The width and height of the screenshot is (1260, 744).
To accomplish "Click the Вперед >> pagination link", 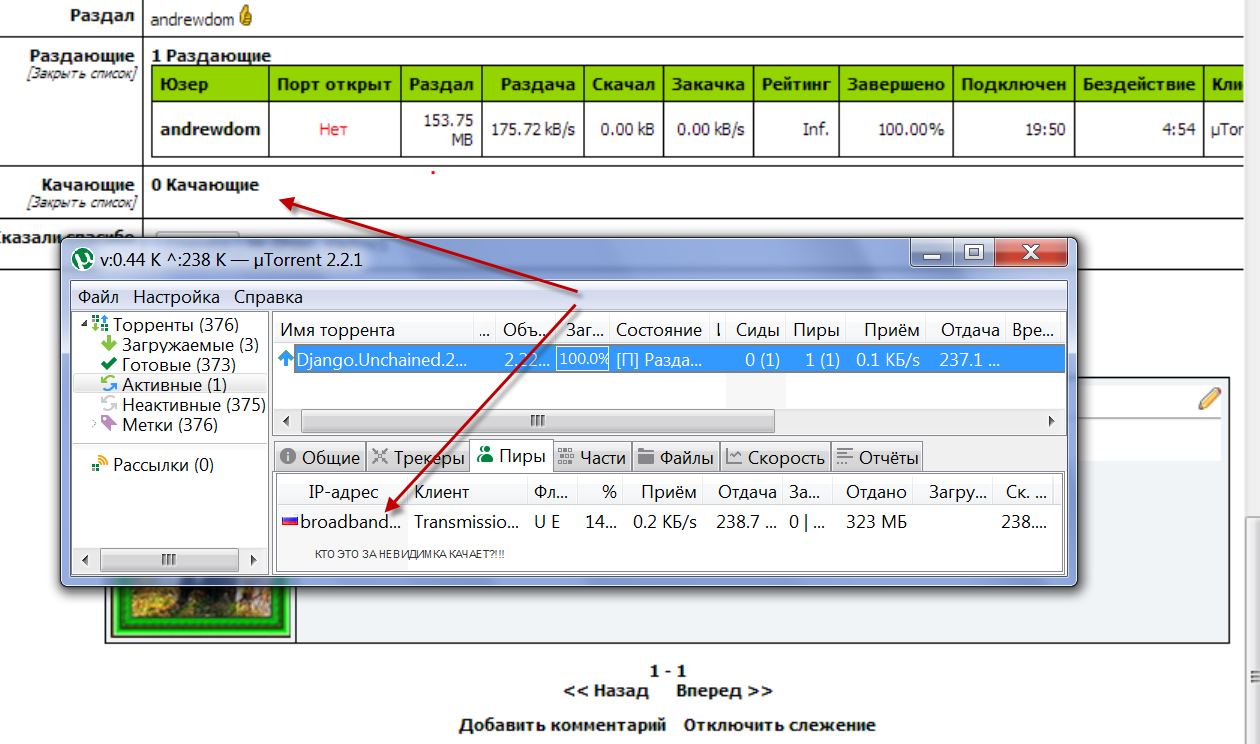I will click(724, 690).
